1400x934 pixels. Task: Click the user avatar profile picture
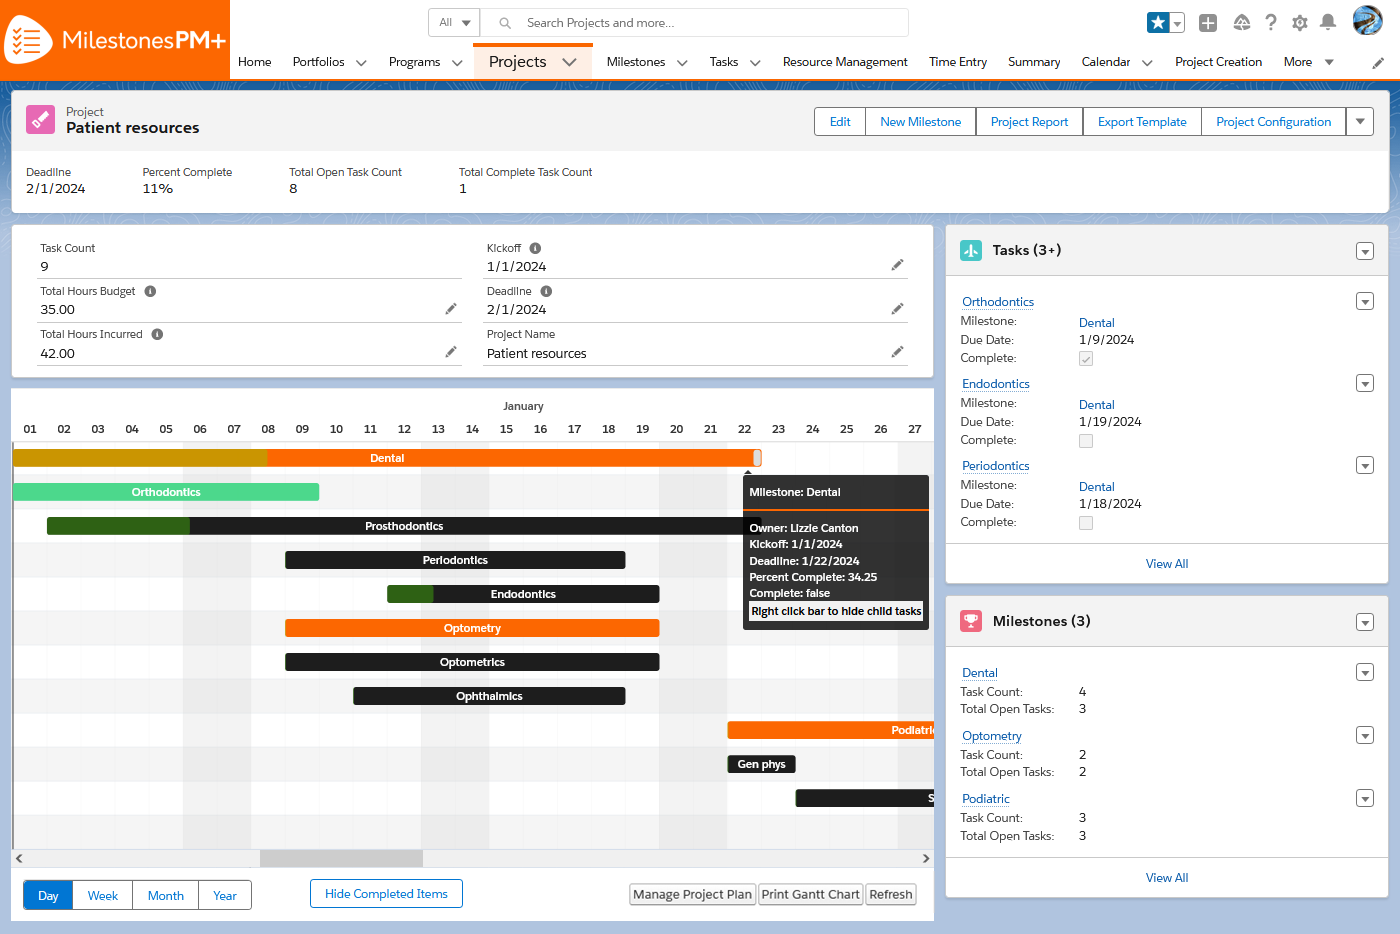(x=1366, y=20)
